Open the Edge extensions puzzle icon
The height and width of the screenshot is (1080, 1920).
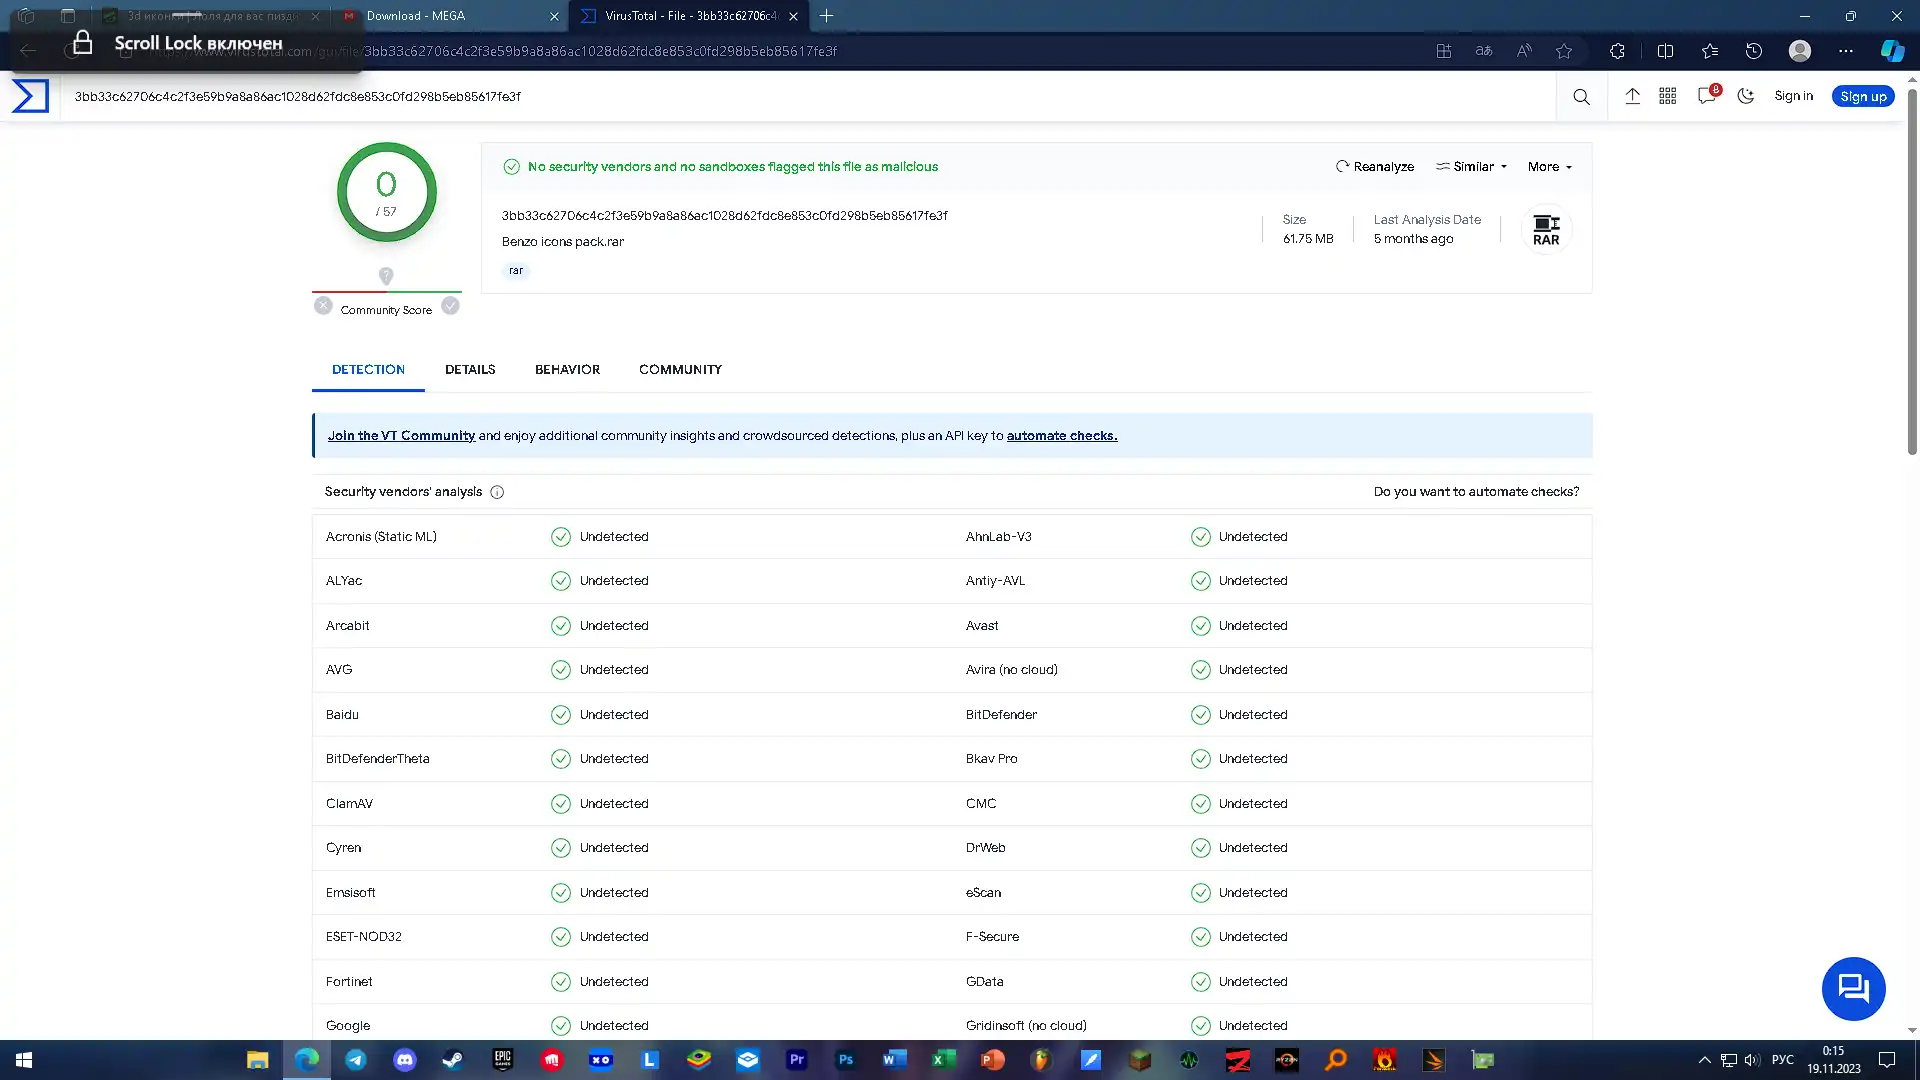click(1617, 51)
